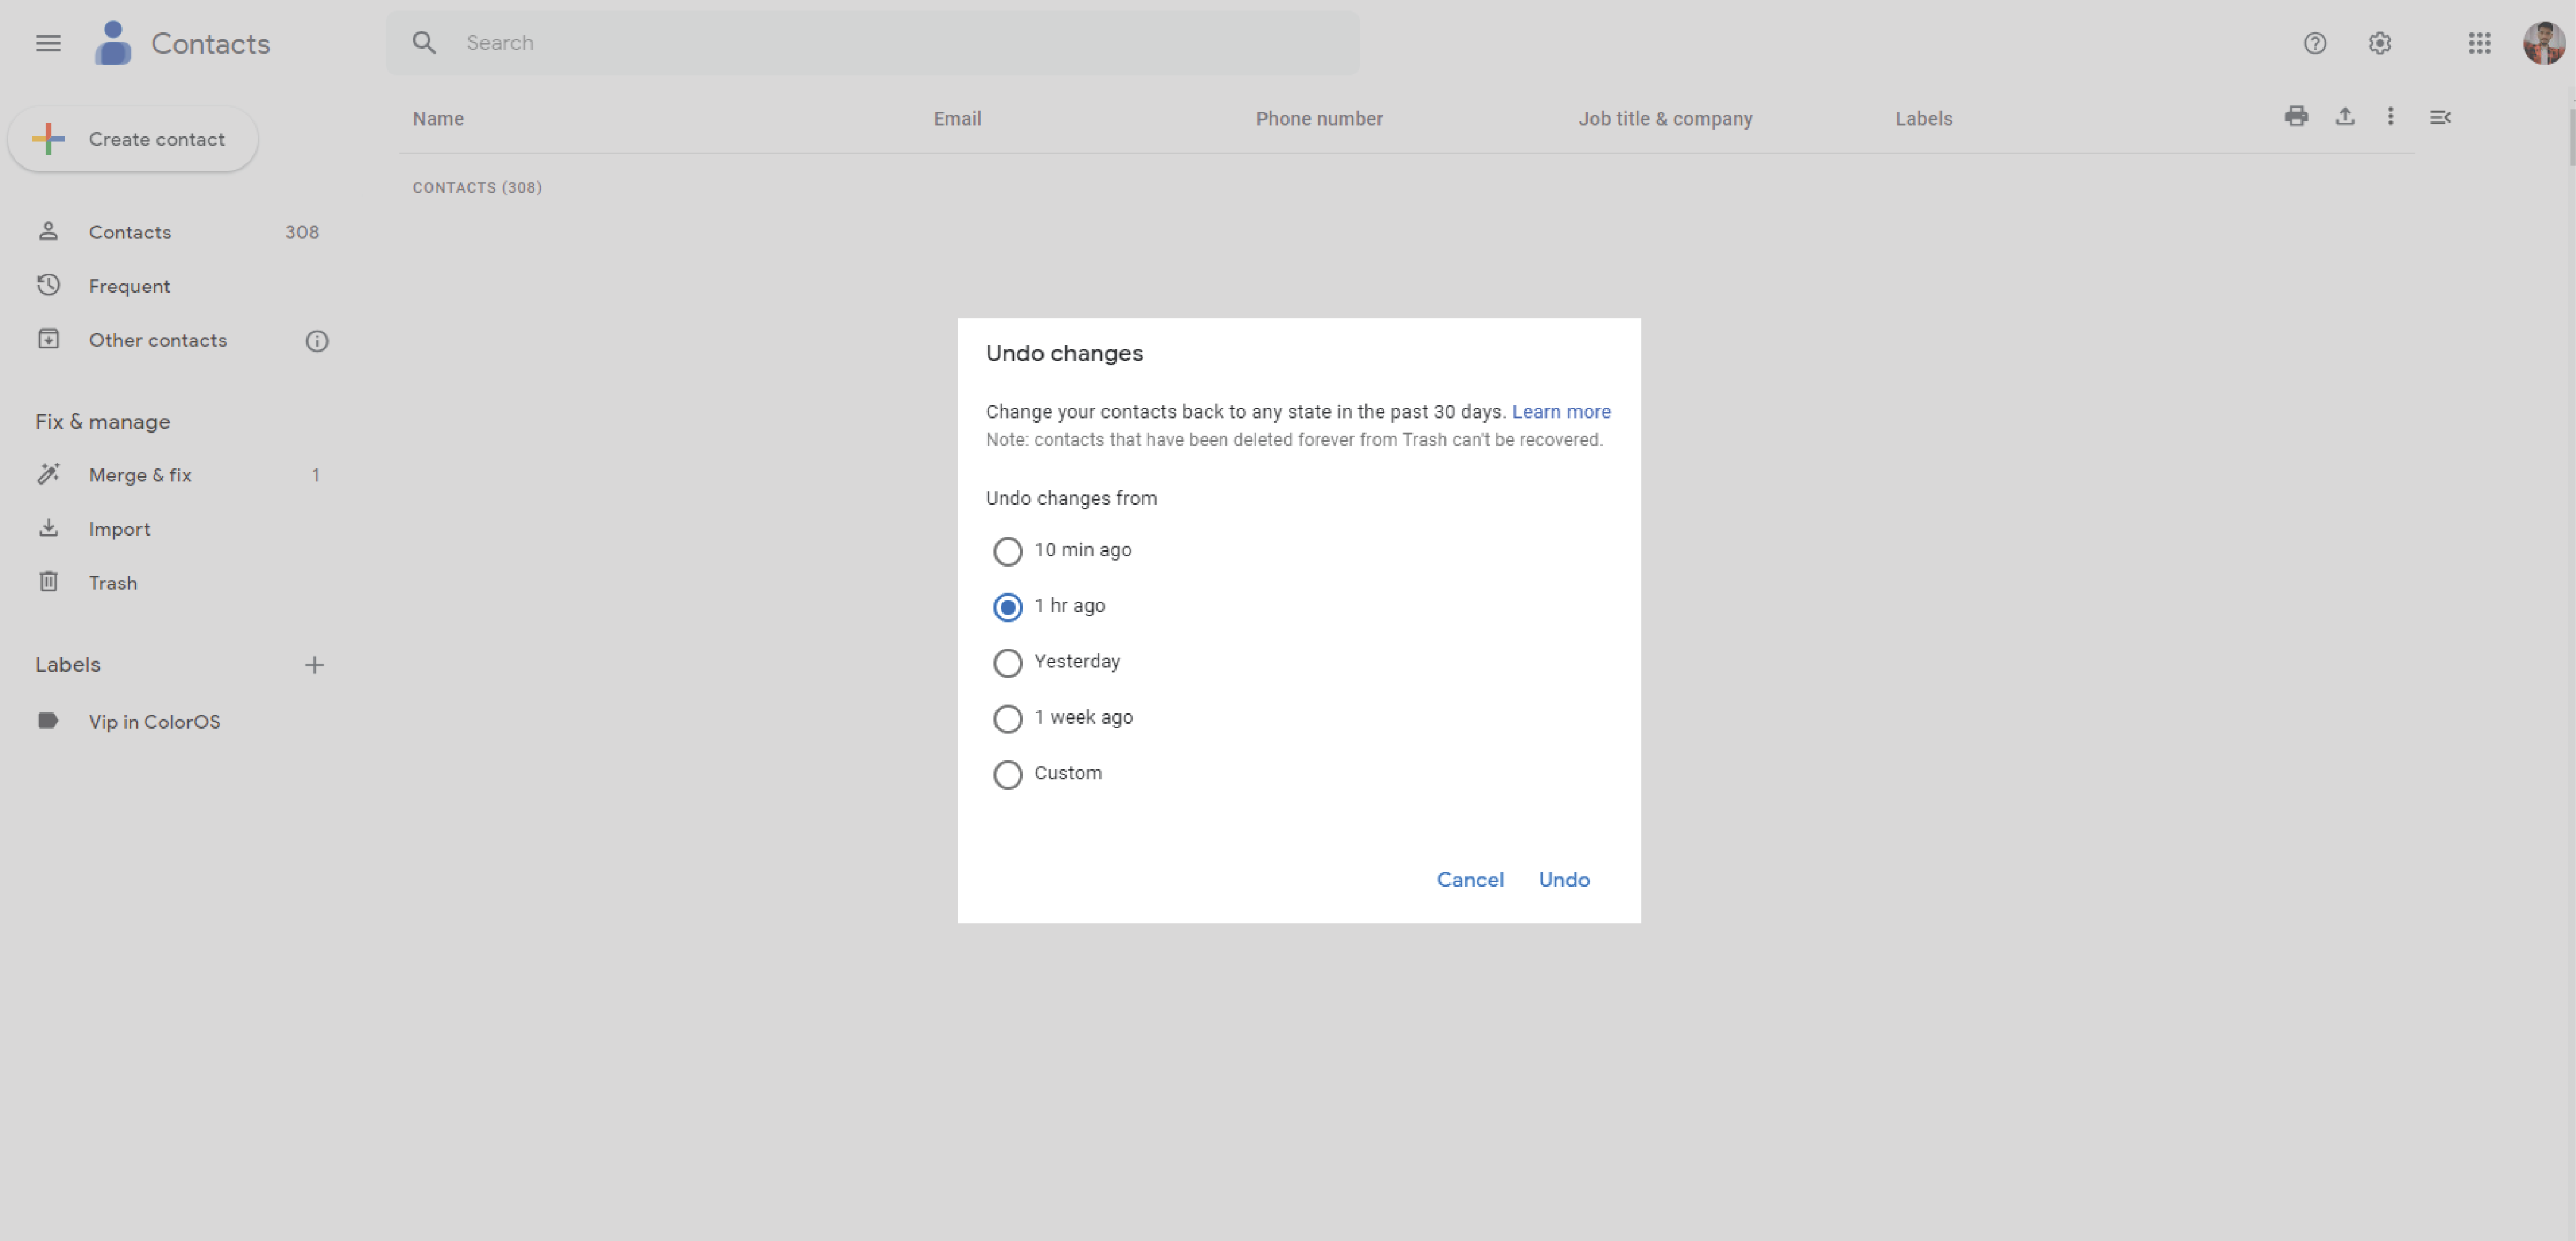Open Merge & fix in sidebar
This screenshot has height=1241, width=2576.
click(139, 475)
